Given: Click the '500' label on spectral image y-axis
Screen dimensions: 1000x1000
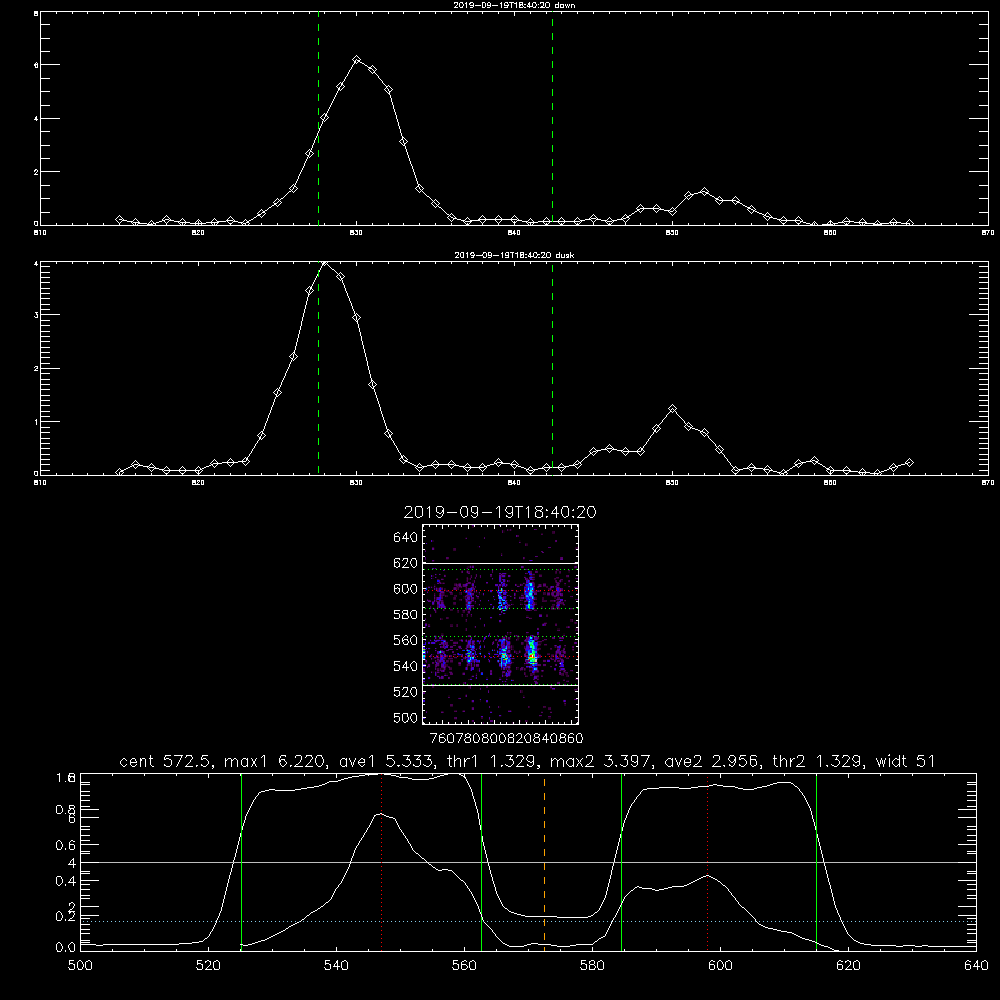Looking at the screenshot, I should coord(406,717).
